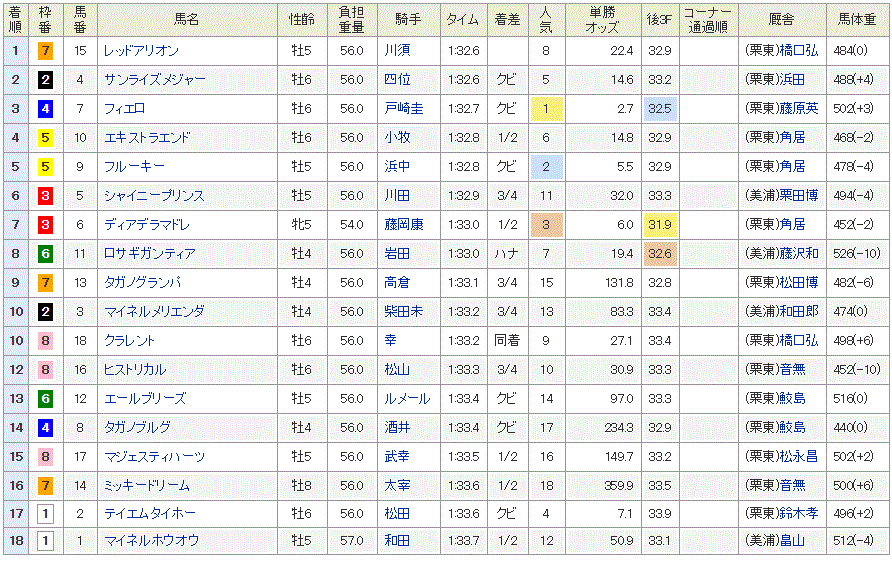Select the margin cell 同着
The height and width of the screenshot is (562, 892).
point(507,341)
